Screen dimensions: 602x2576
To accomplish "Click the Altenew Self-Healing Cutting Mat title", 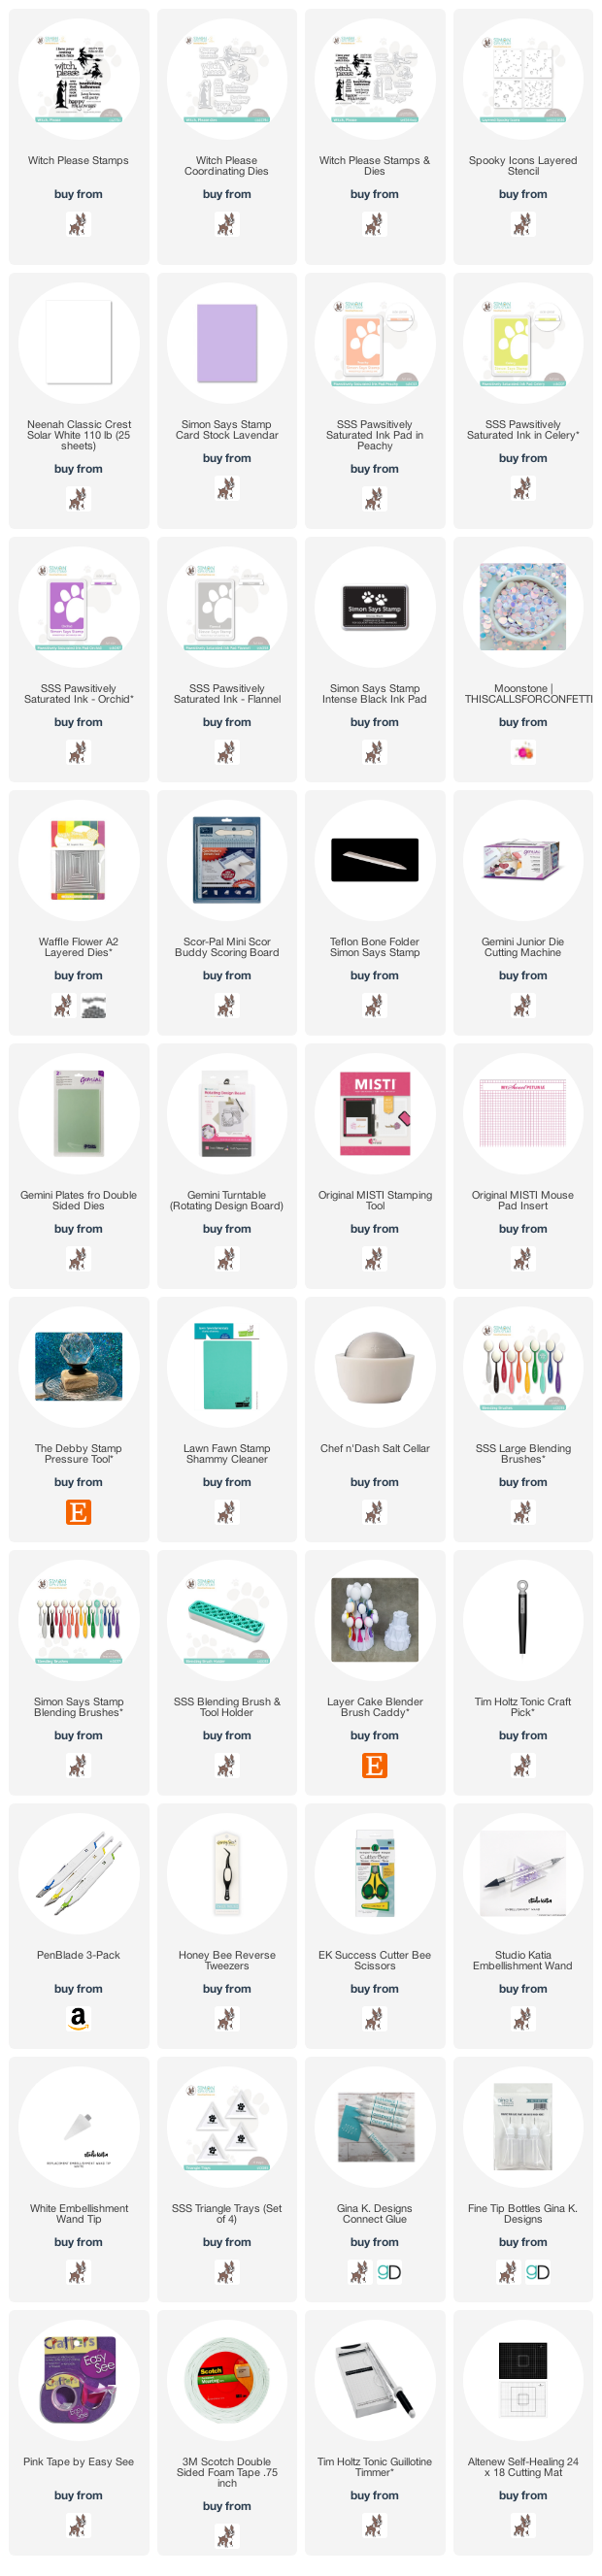I will (x=523, y=2467).
